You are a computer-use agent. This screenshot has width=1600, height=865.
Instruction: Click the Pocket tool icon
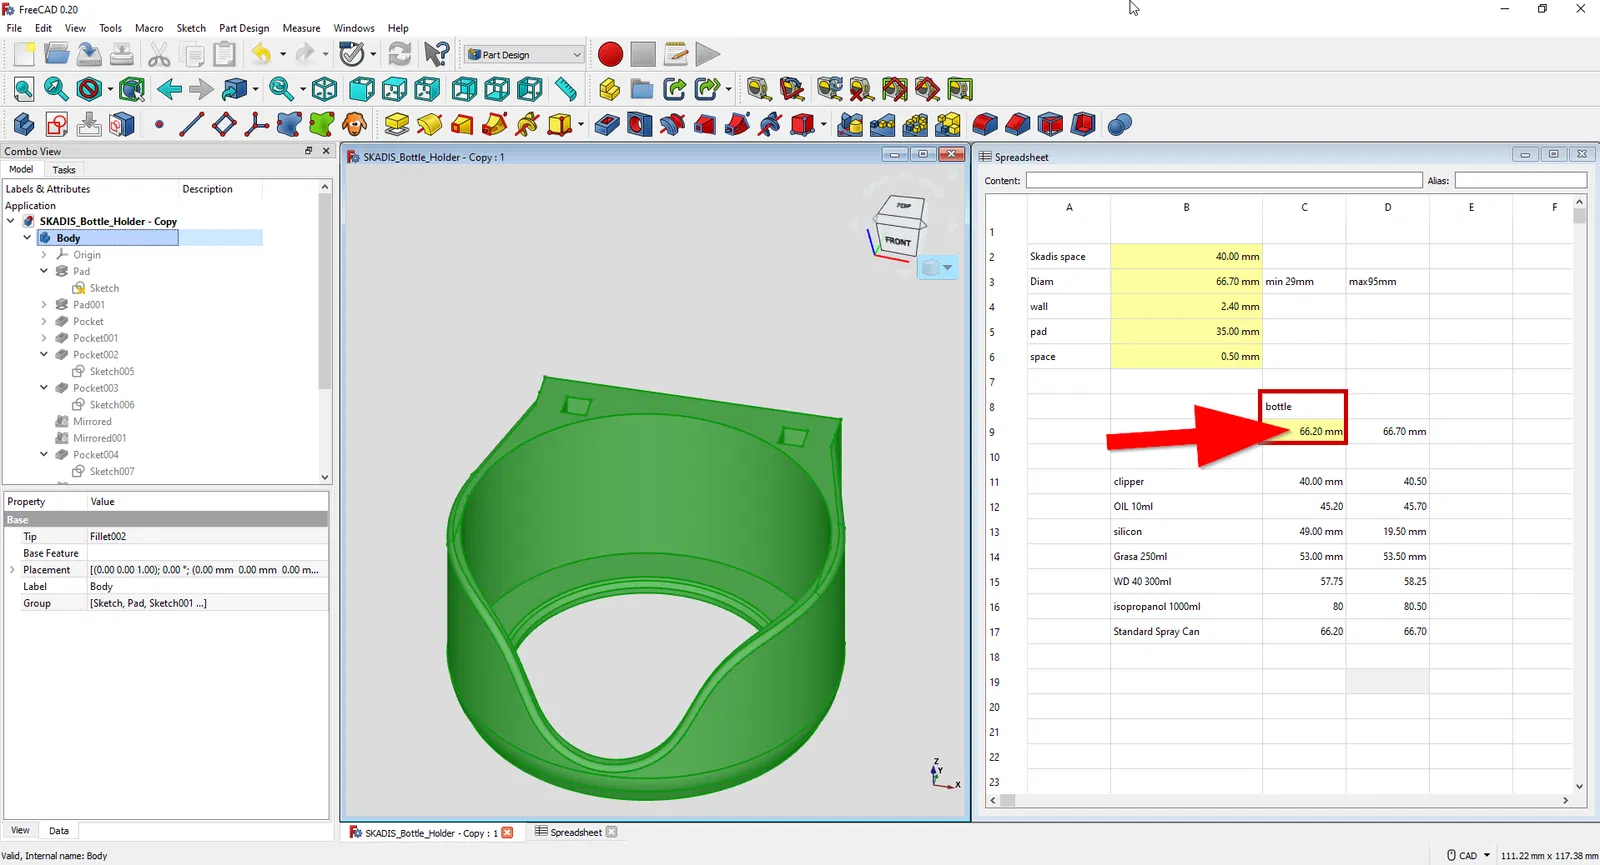607,124
